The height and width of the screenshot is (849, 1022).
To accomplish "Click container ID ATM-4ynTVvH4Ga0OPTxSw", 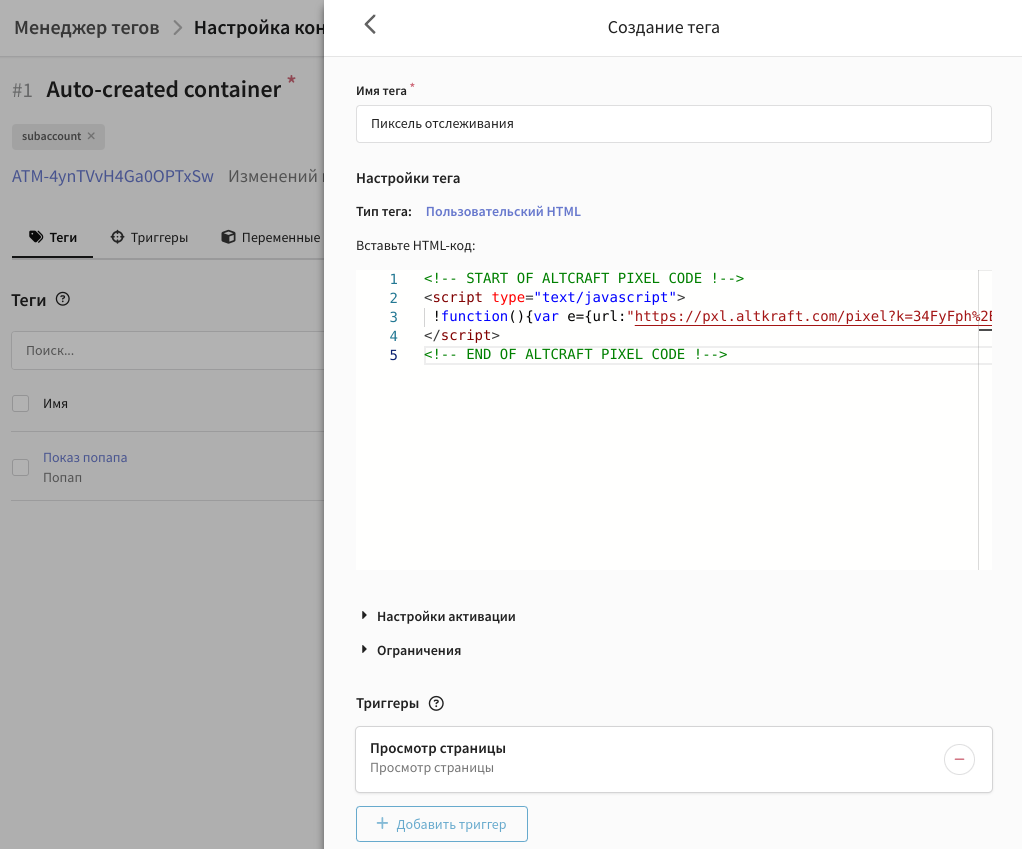I will click(113, 176).
